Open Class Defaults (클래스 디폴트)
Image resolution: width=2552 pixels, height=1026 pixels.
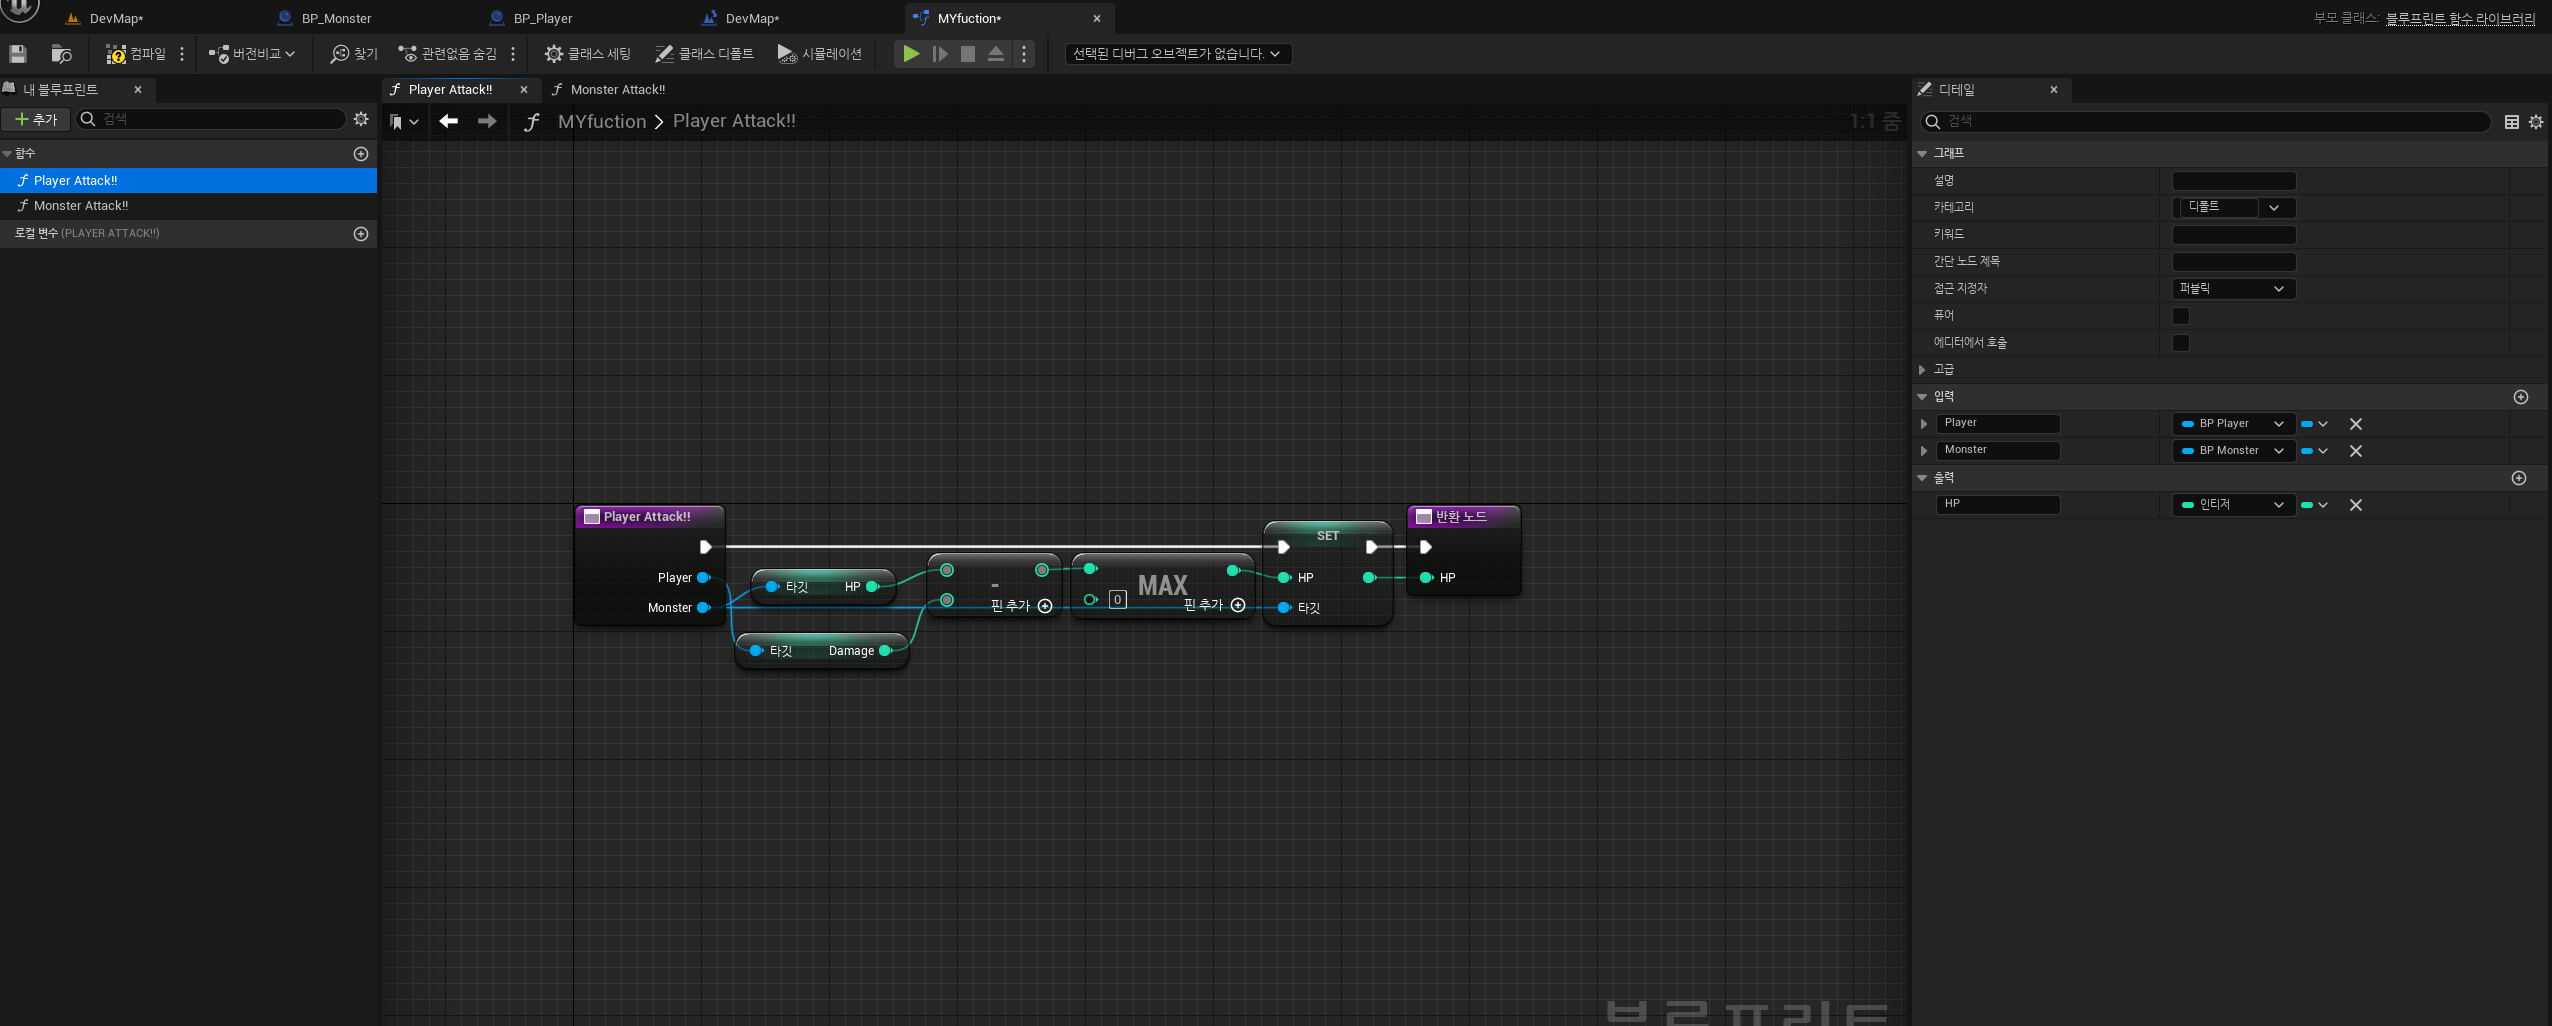[x=704, y=54]
